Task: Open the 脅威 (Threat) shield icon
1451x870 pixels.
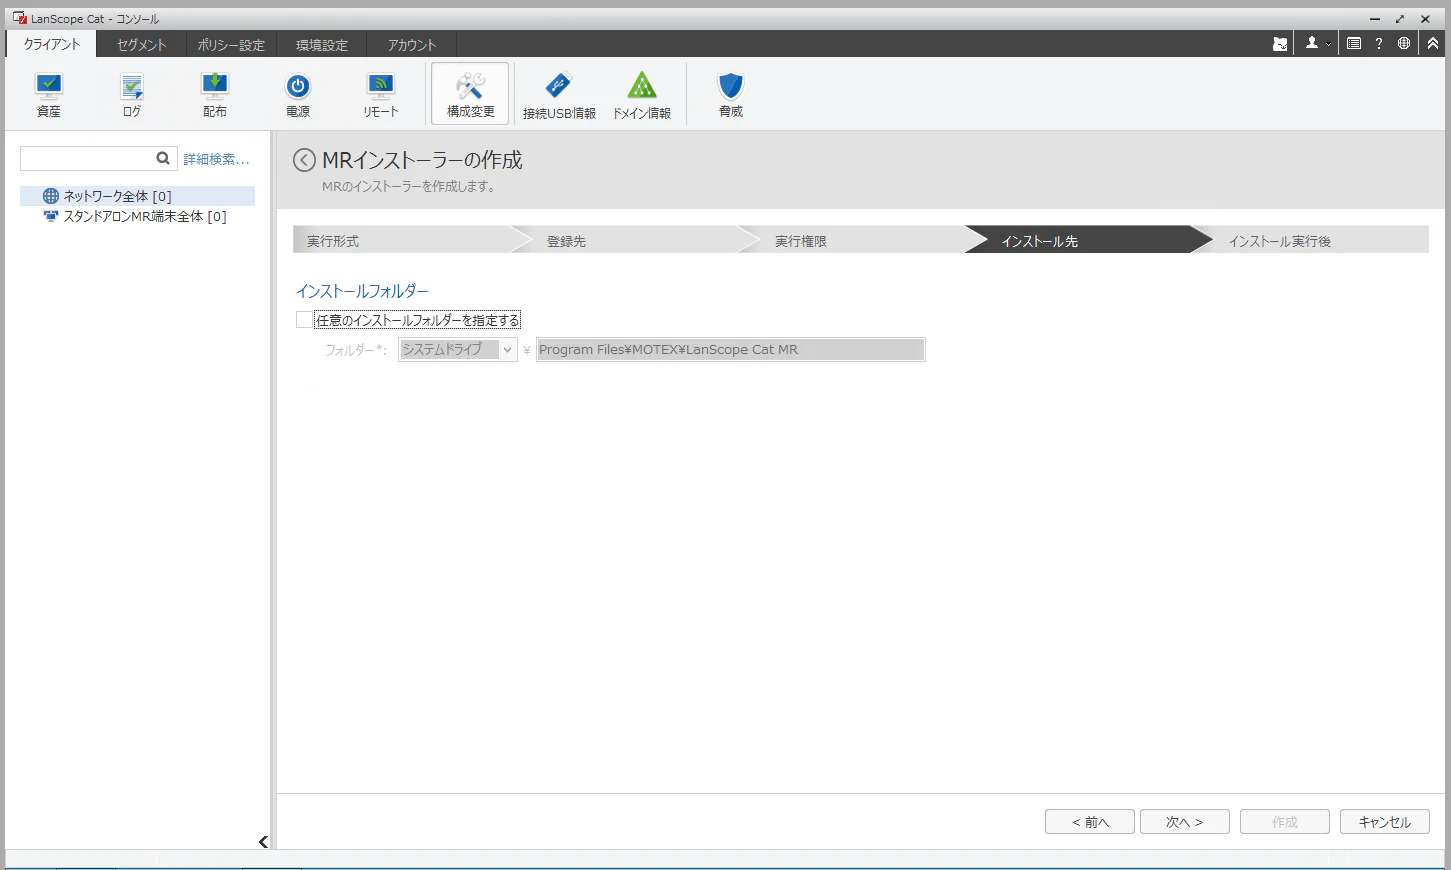Action: pos(731,95)
